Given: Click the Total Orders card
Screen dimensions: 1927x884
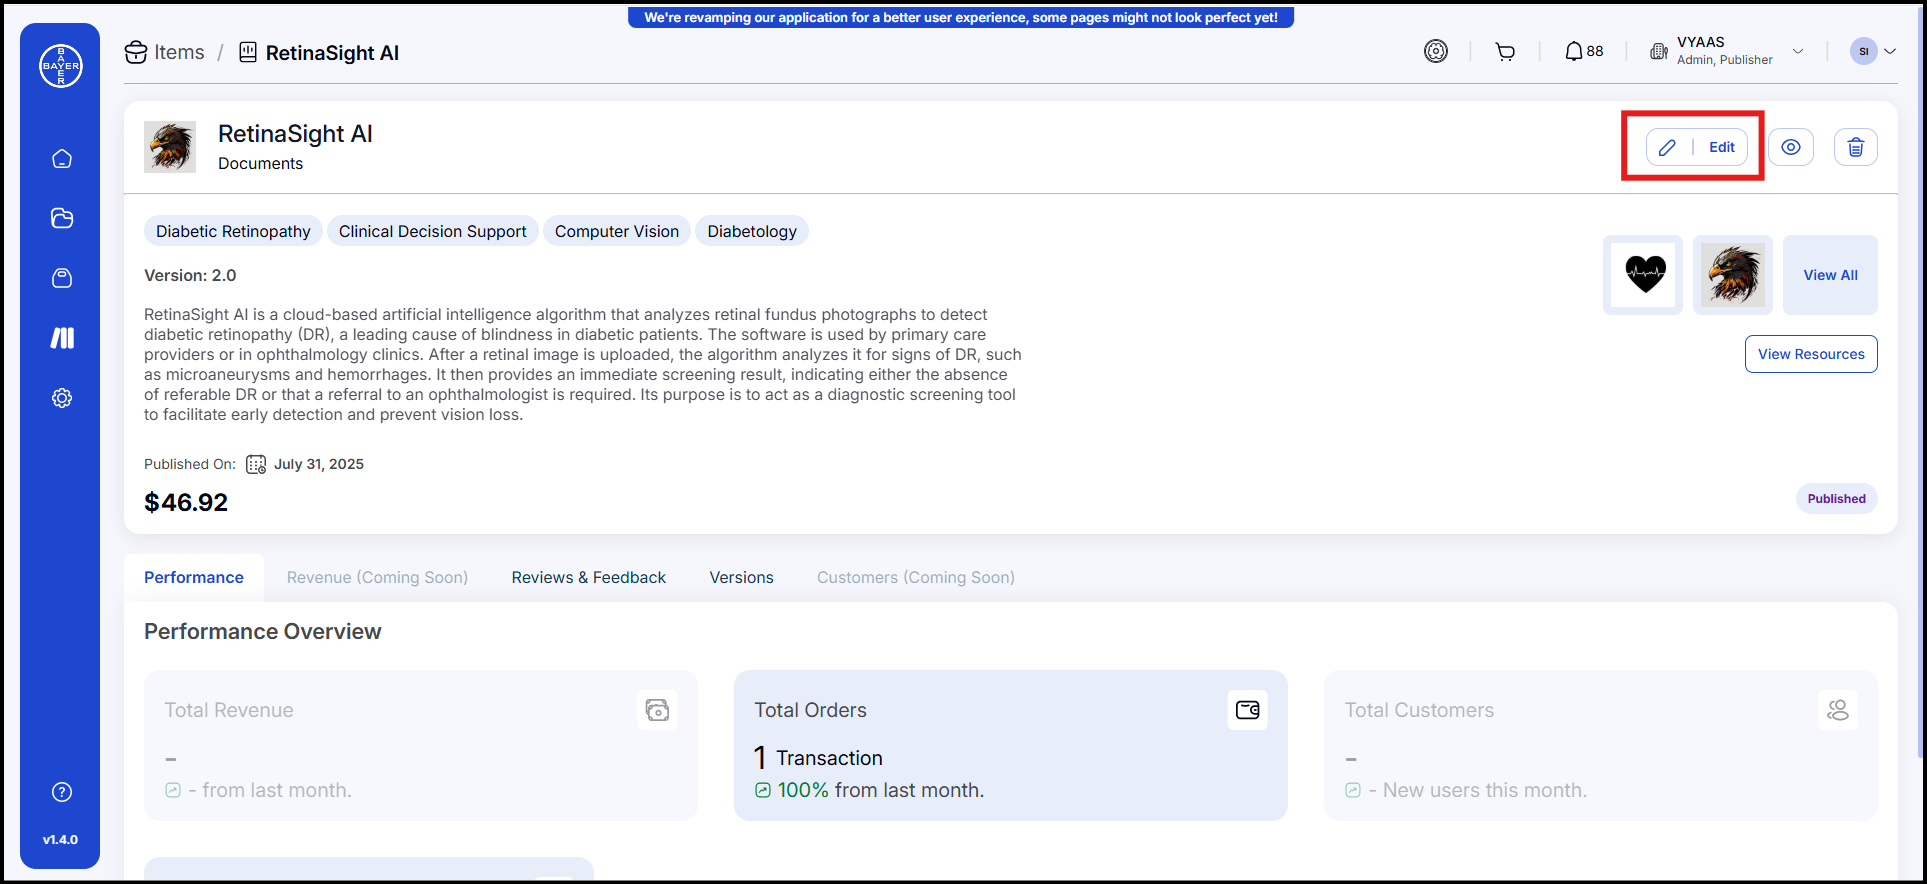Looking at the screenshot, I should coord(1011,745).
